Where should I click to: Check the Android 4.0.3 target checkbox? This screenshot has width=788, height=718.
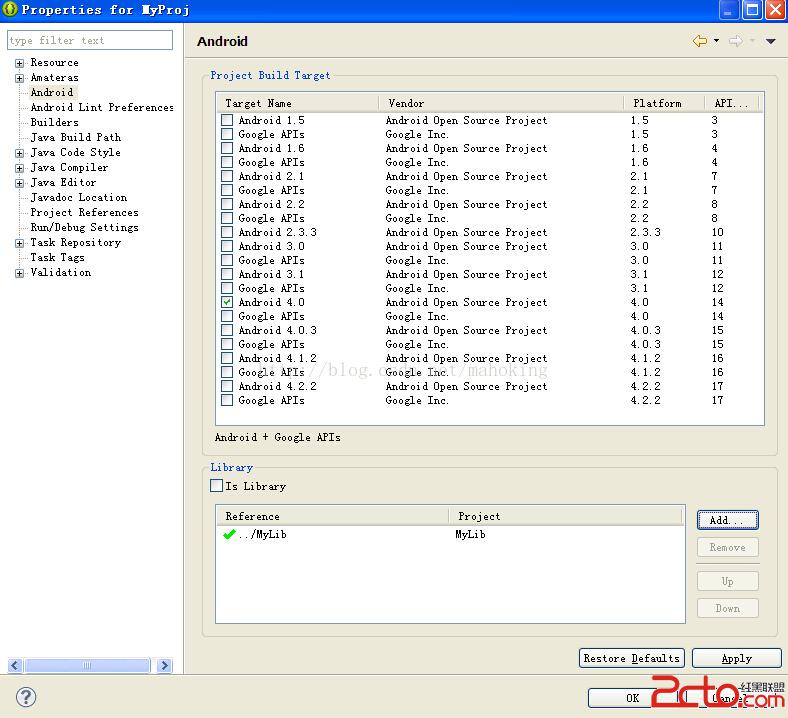pos(227,330)
